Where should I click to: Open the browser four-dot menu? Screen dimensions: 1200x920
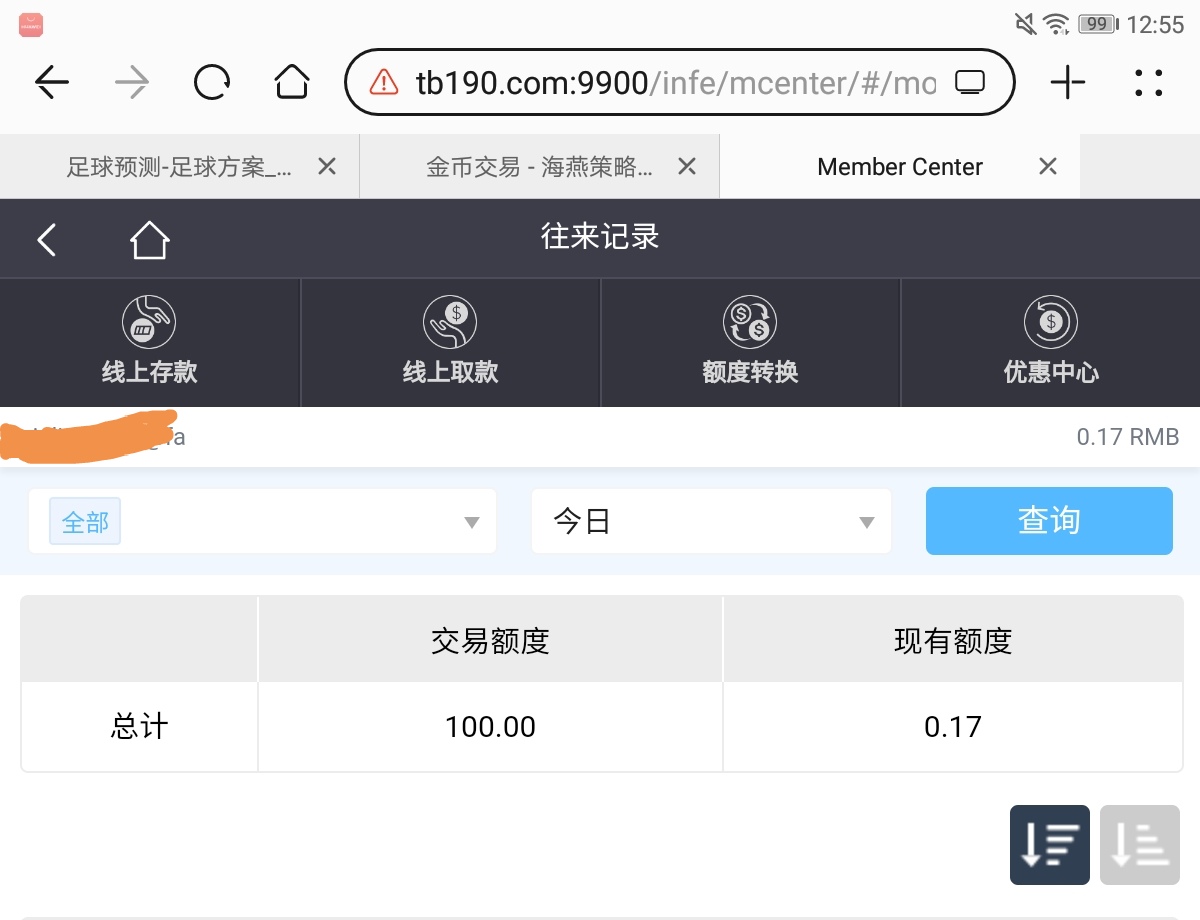coord(1149,82)
